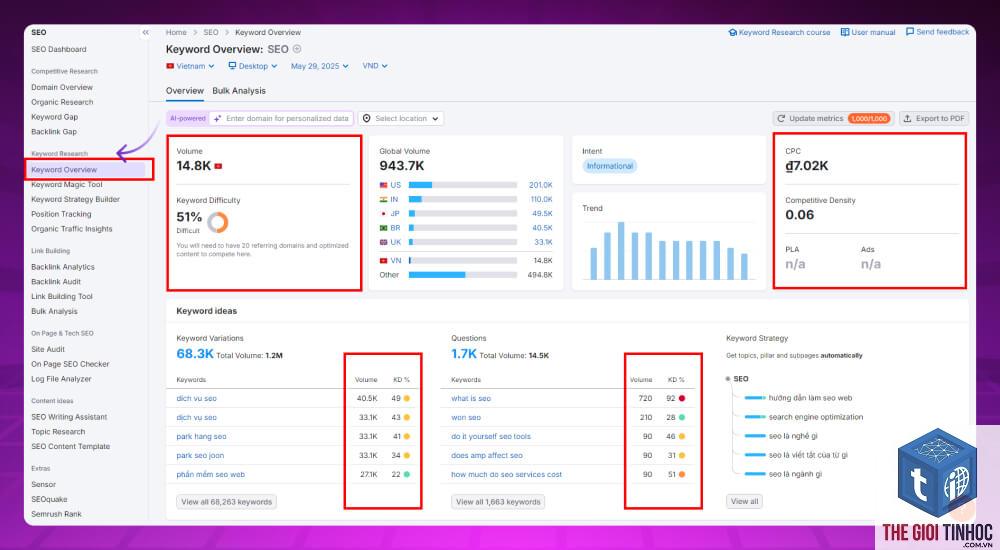Click the tallest bar in Trend chart
The image size is (1000, 550).
pyautogui.click(x=621, y=251)
